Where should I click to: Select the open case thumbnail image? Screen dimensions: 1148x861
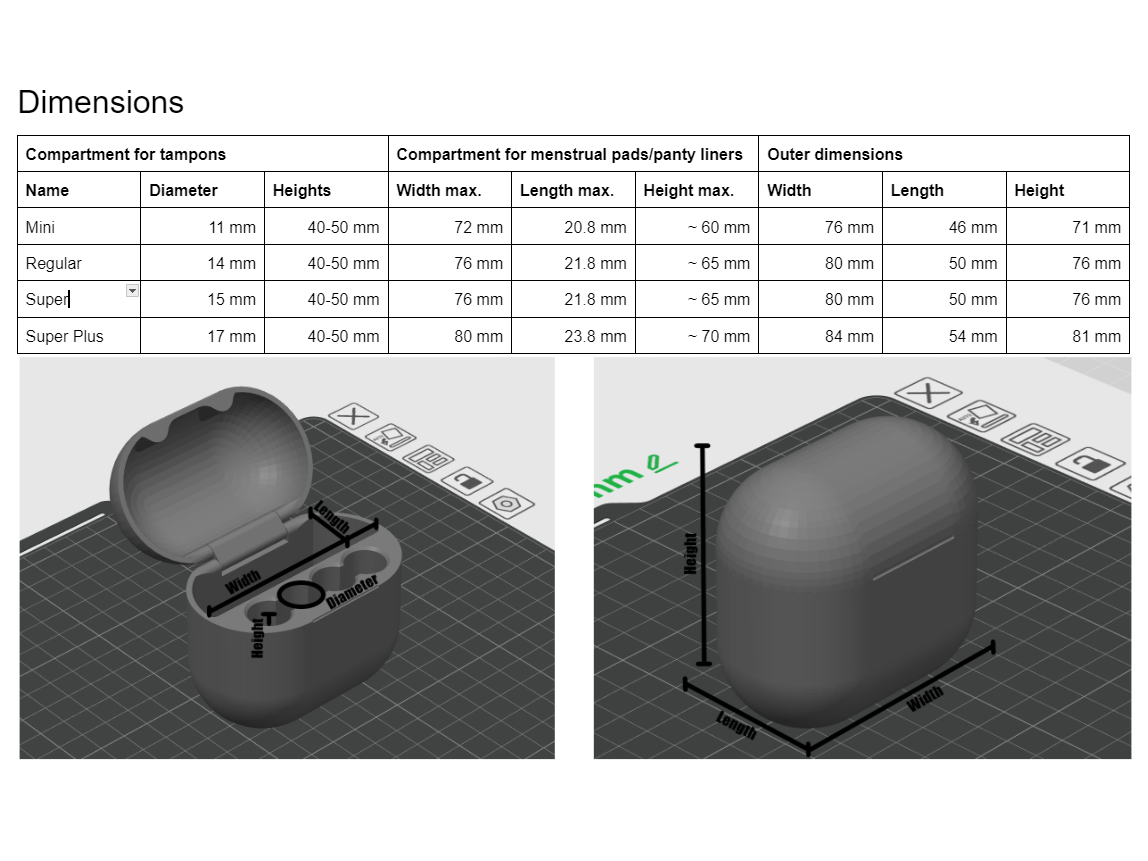pos(287,558)
